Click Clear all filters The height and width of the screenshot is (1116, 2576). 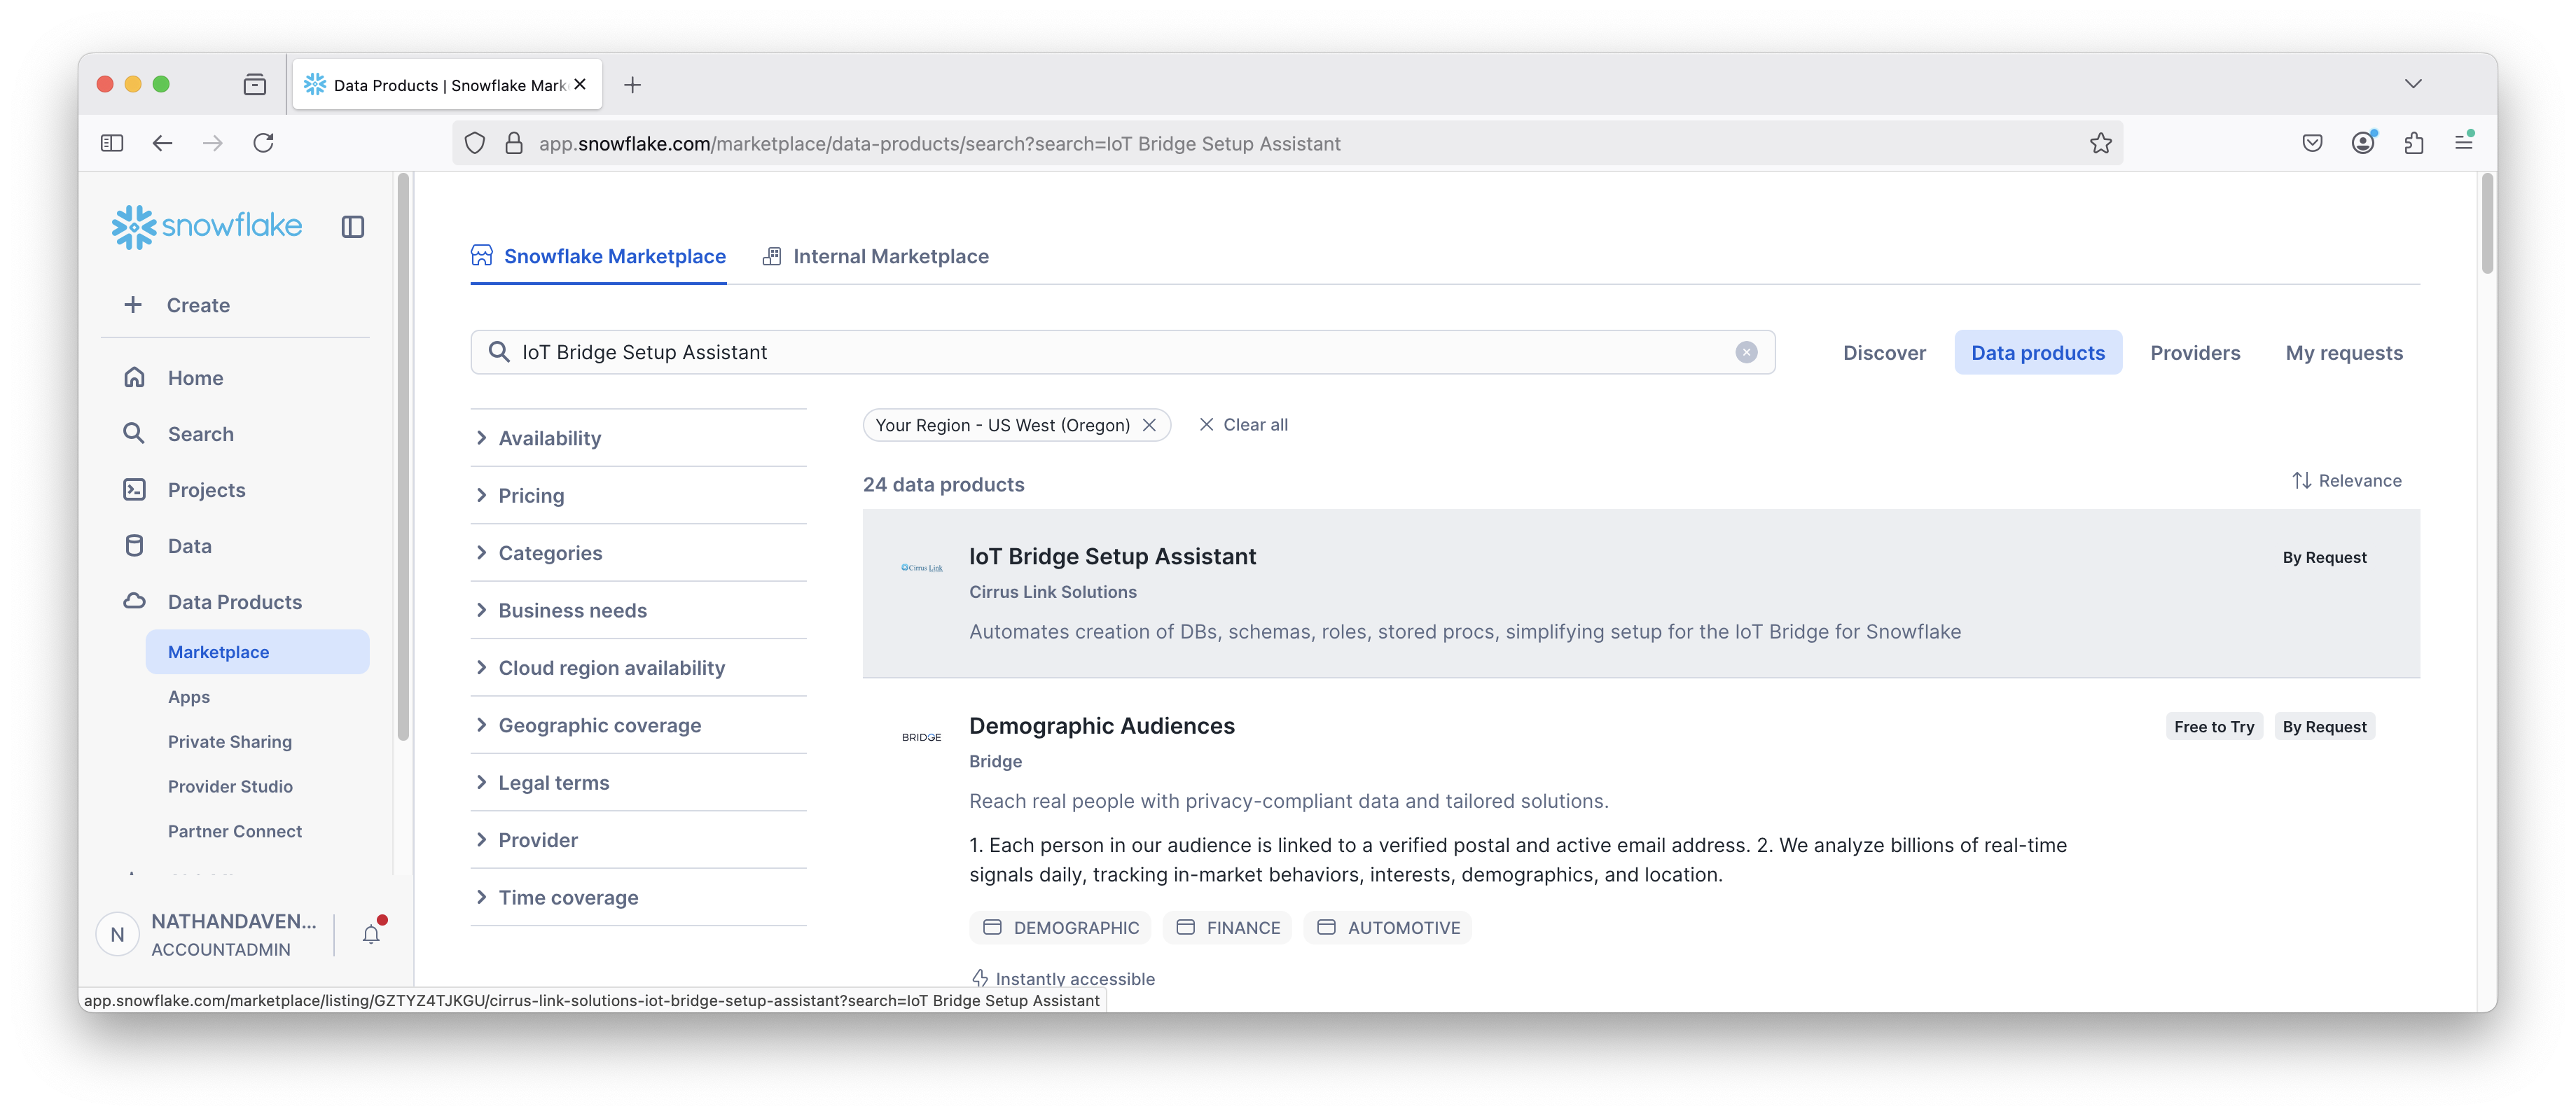1243,425
